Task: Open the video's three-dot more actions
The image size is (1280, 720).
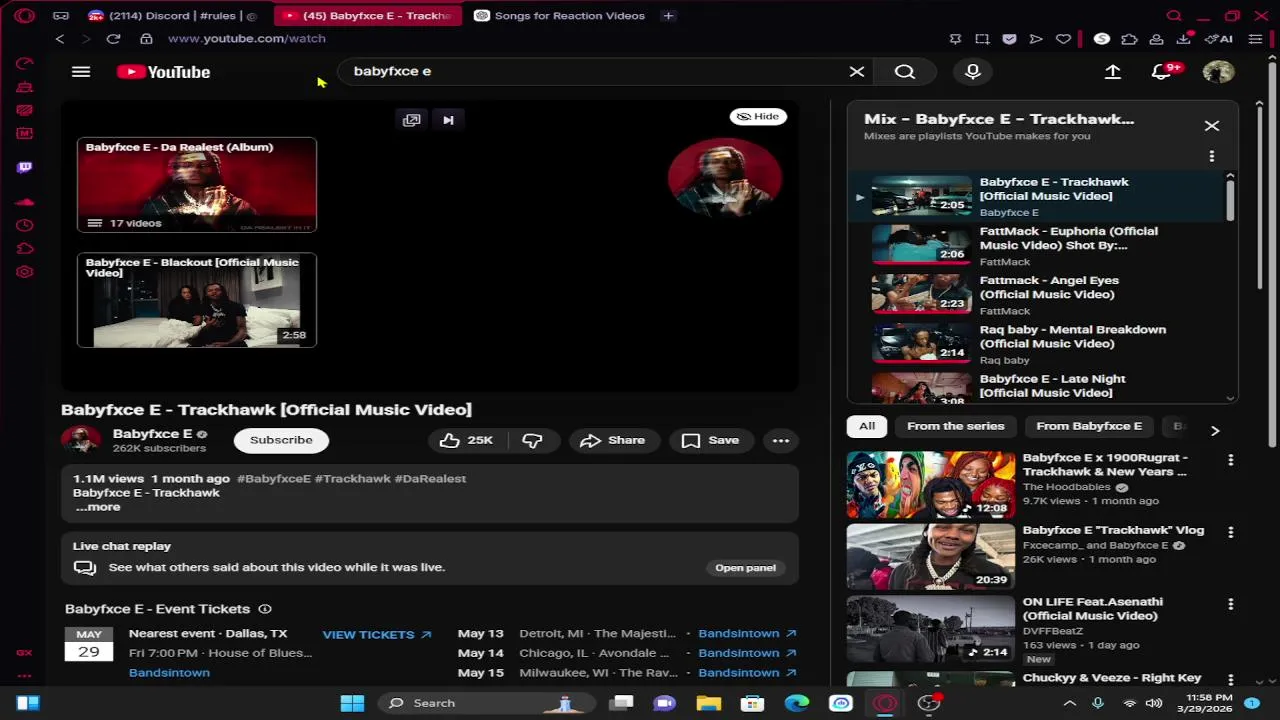Action: pos(781,440)
